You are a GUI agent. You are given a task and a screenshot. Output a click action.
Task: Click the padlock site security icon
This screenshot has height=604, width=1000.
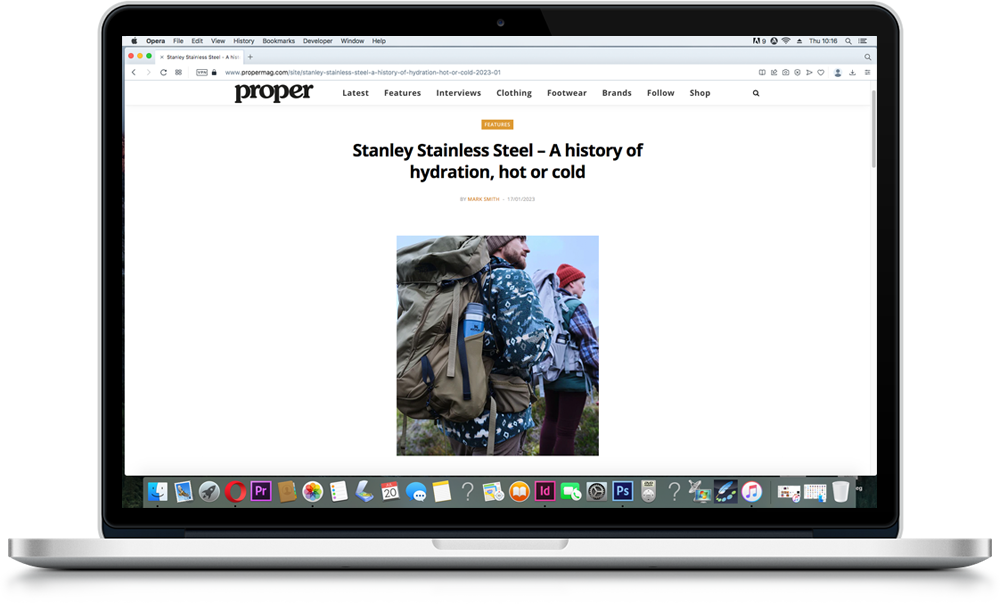click(x=214, y=73)
